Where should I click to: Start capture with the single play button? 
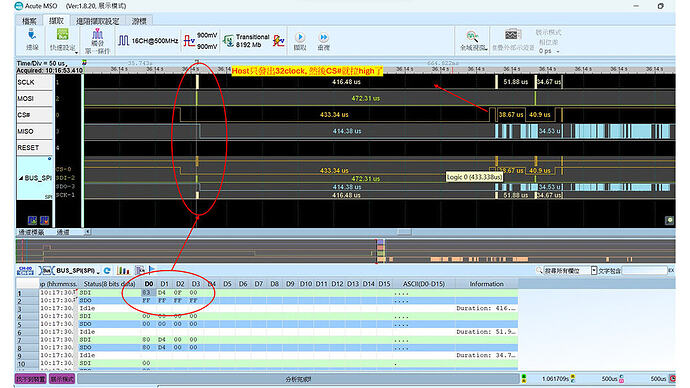(x=300, y=37)
